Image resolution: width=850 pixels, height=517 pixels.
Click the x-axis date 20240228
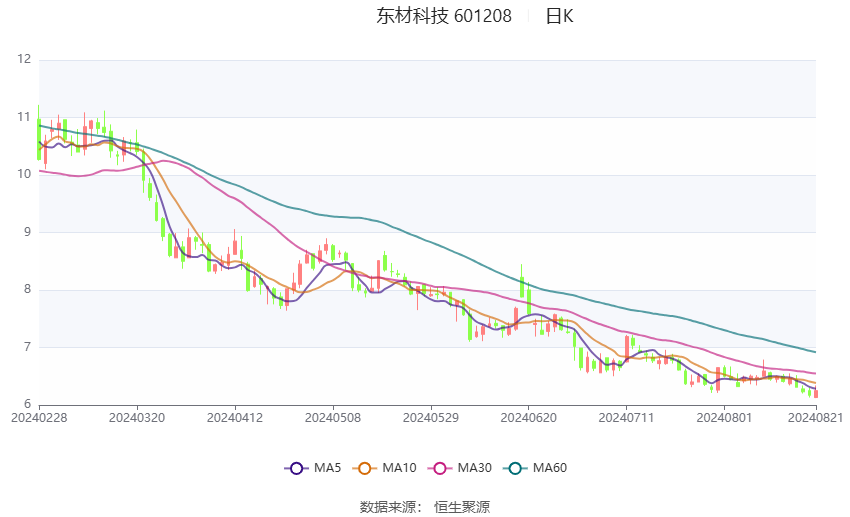point(39,418)
